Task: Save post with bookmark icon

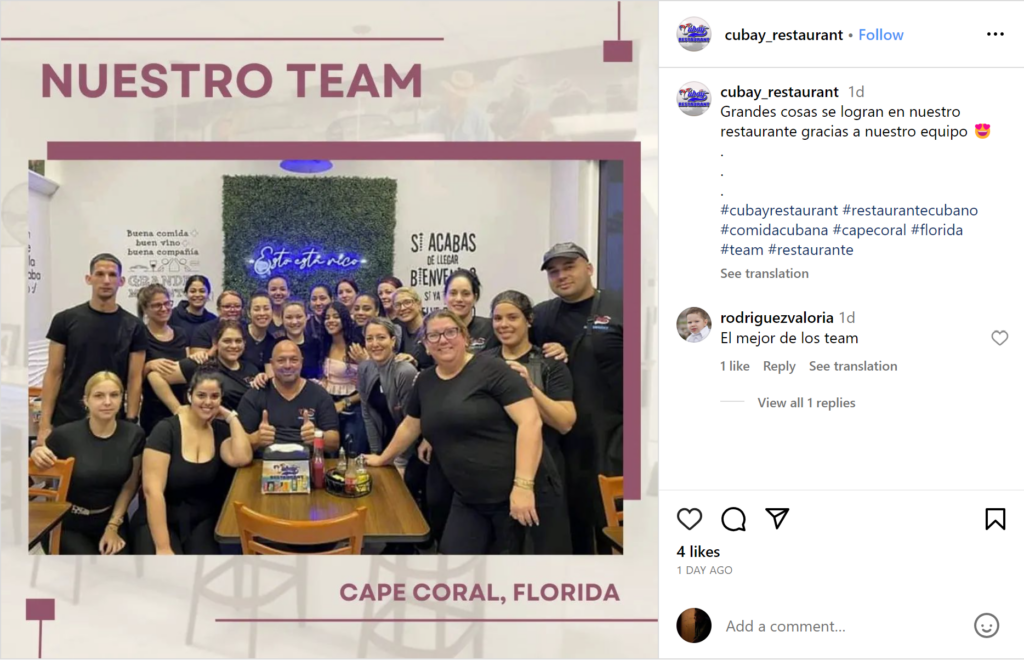Action: 995,519
